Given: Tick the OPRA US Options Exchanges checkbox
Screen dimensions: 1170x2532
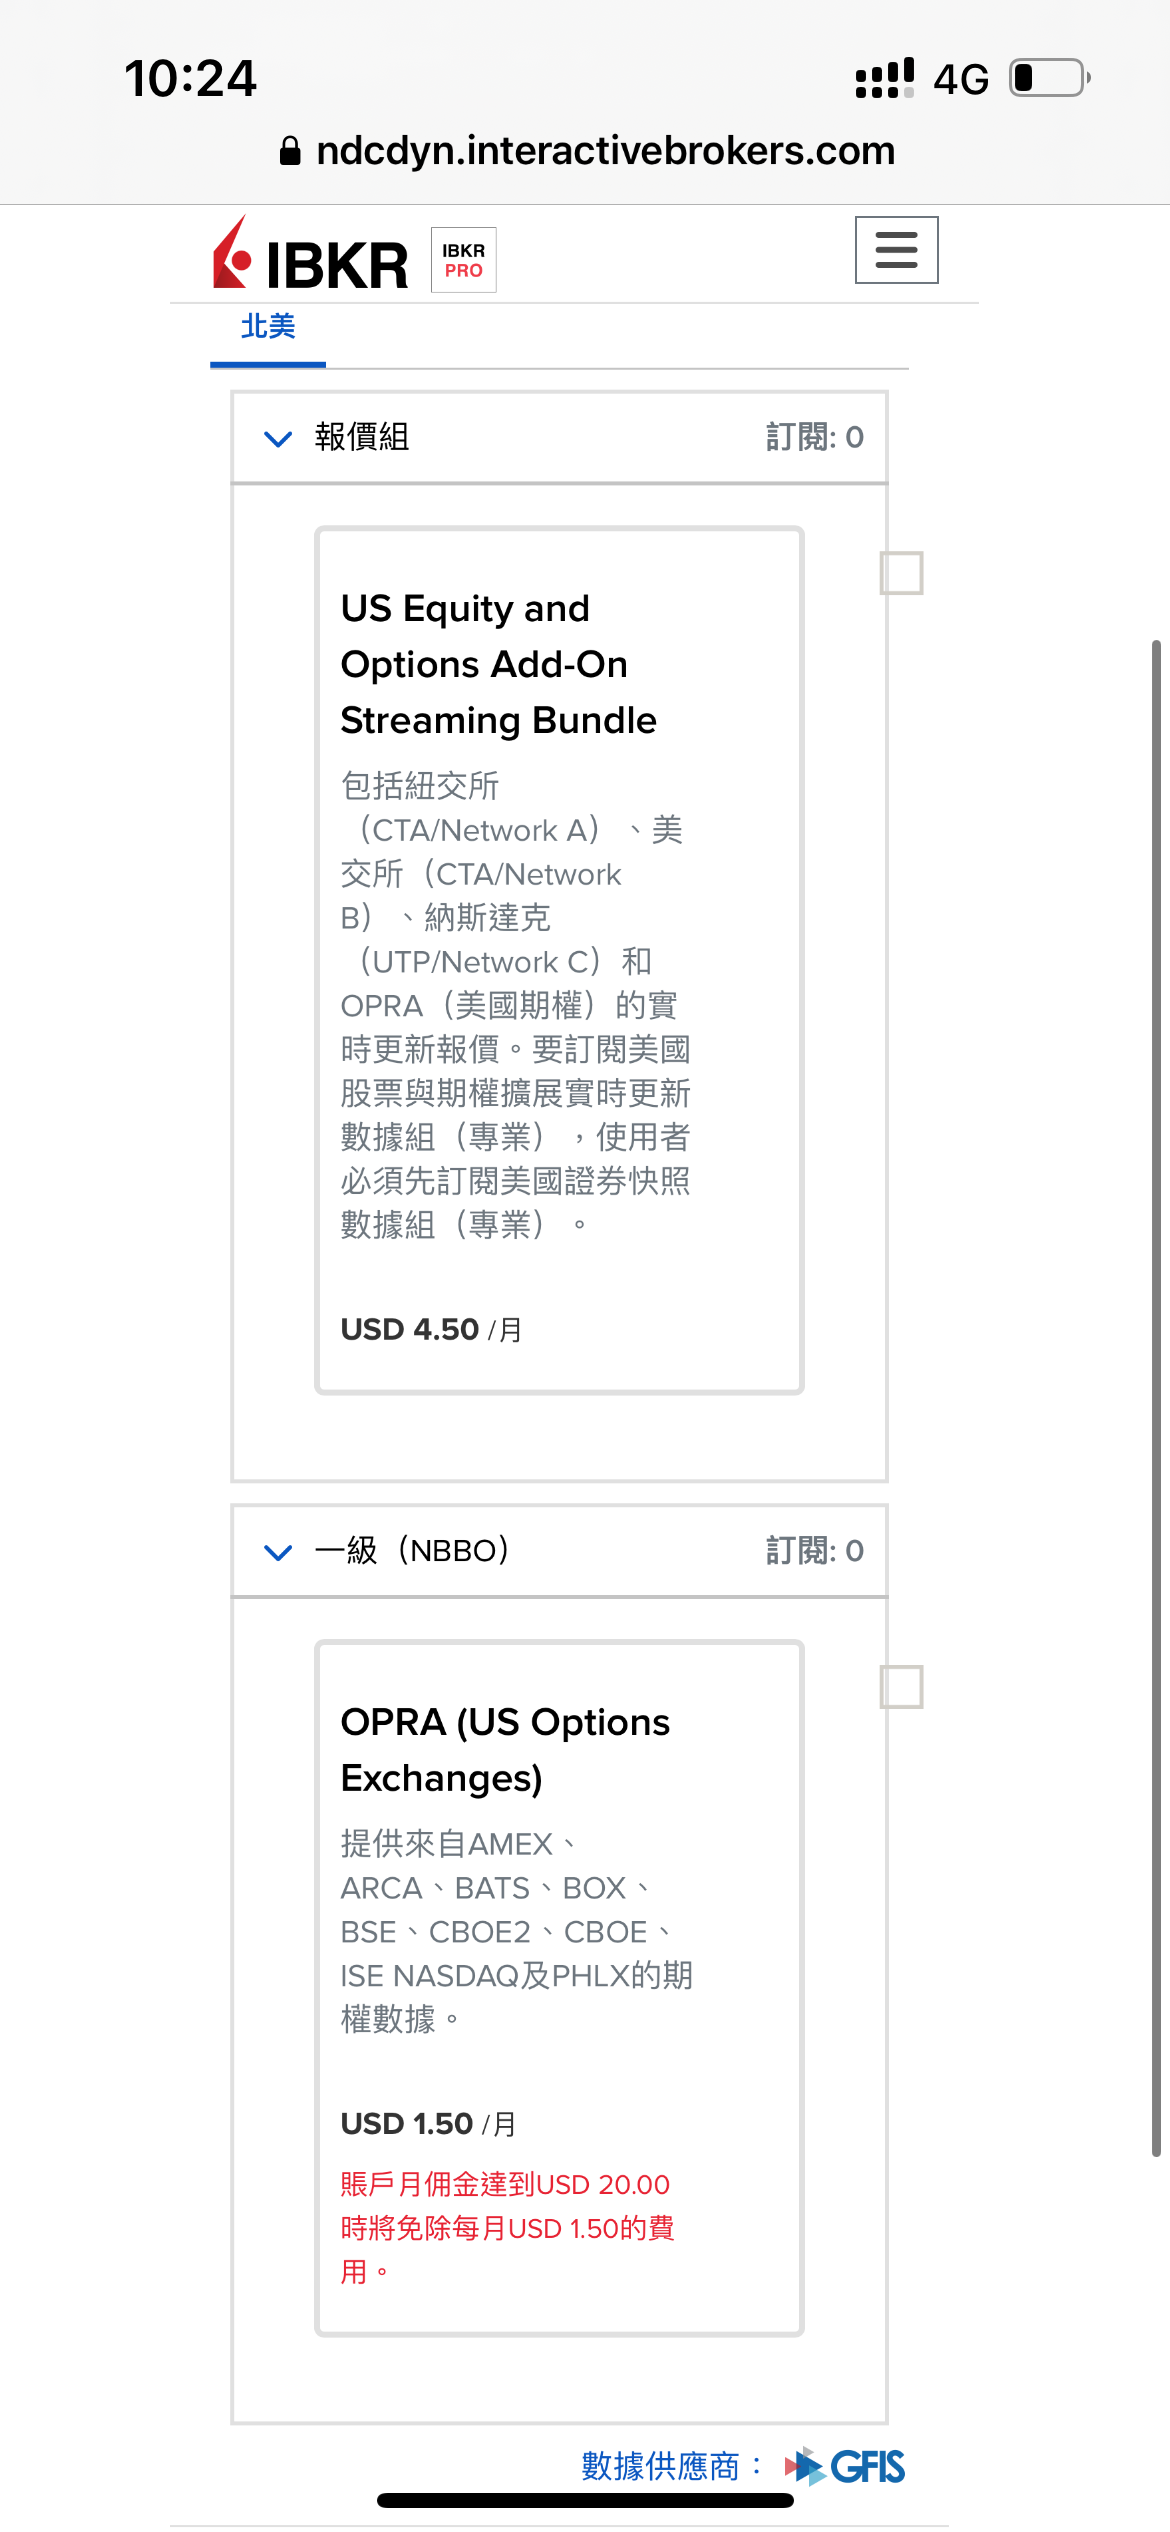Looking at the screenshot, I should pos(901,1687).
